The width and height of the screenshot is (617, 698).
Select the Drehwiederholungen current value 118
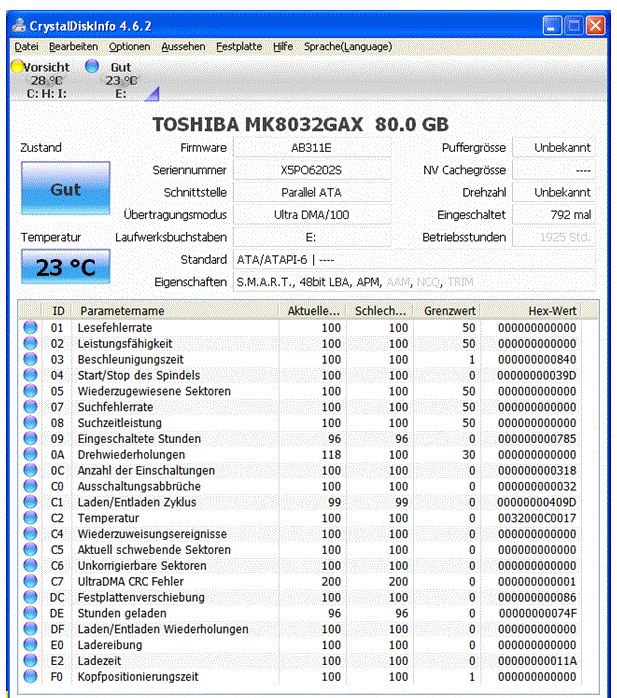coord(331,455)
